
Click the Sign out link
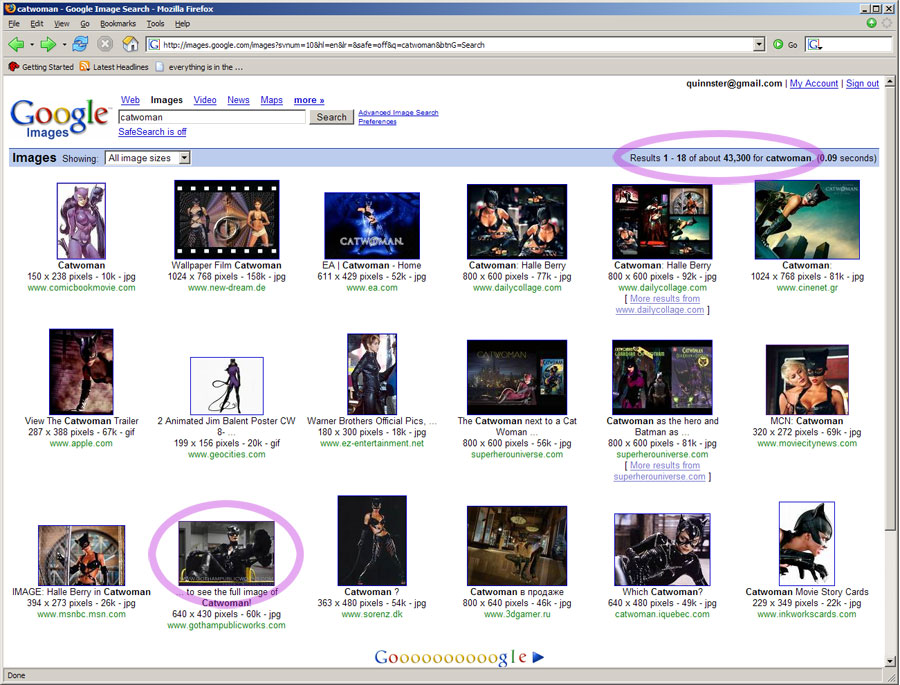tap(862, 83)
